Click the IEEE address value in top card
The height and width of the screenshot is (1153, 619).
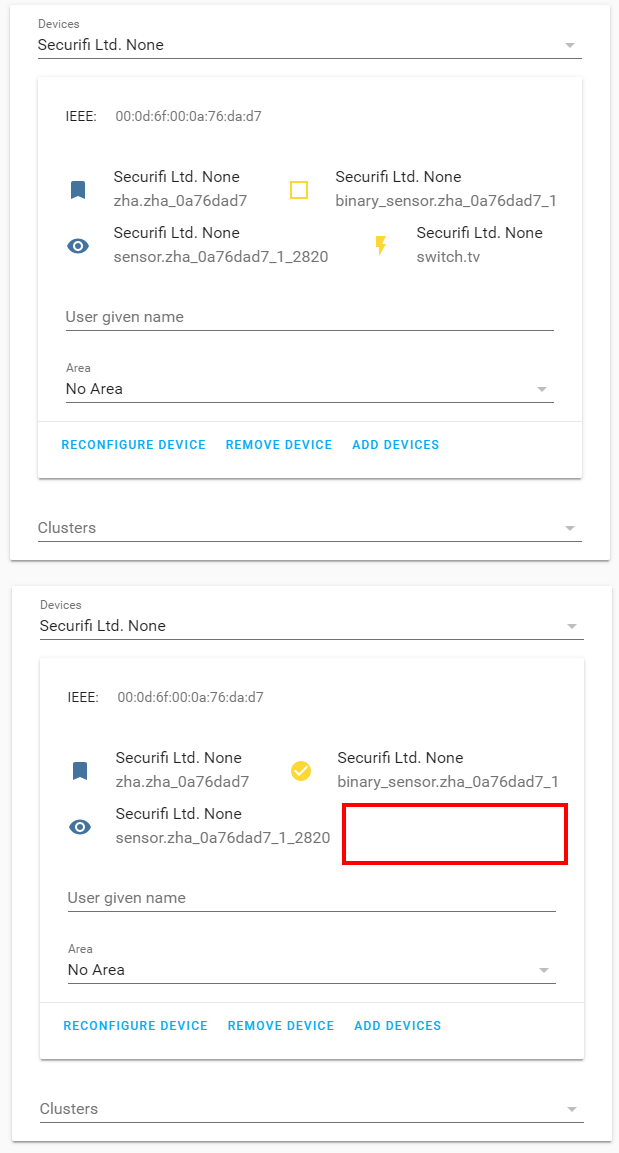click(188, 116)
